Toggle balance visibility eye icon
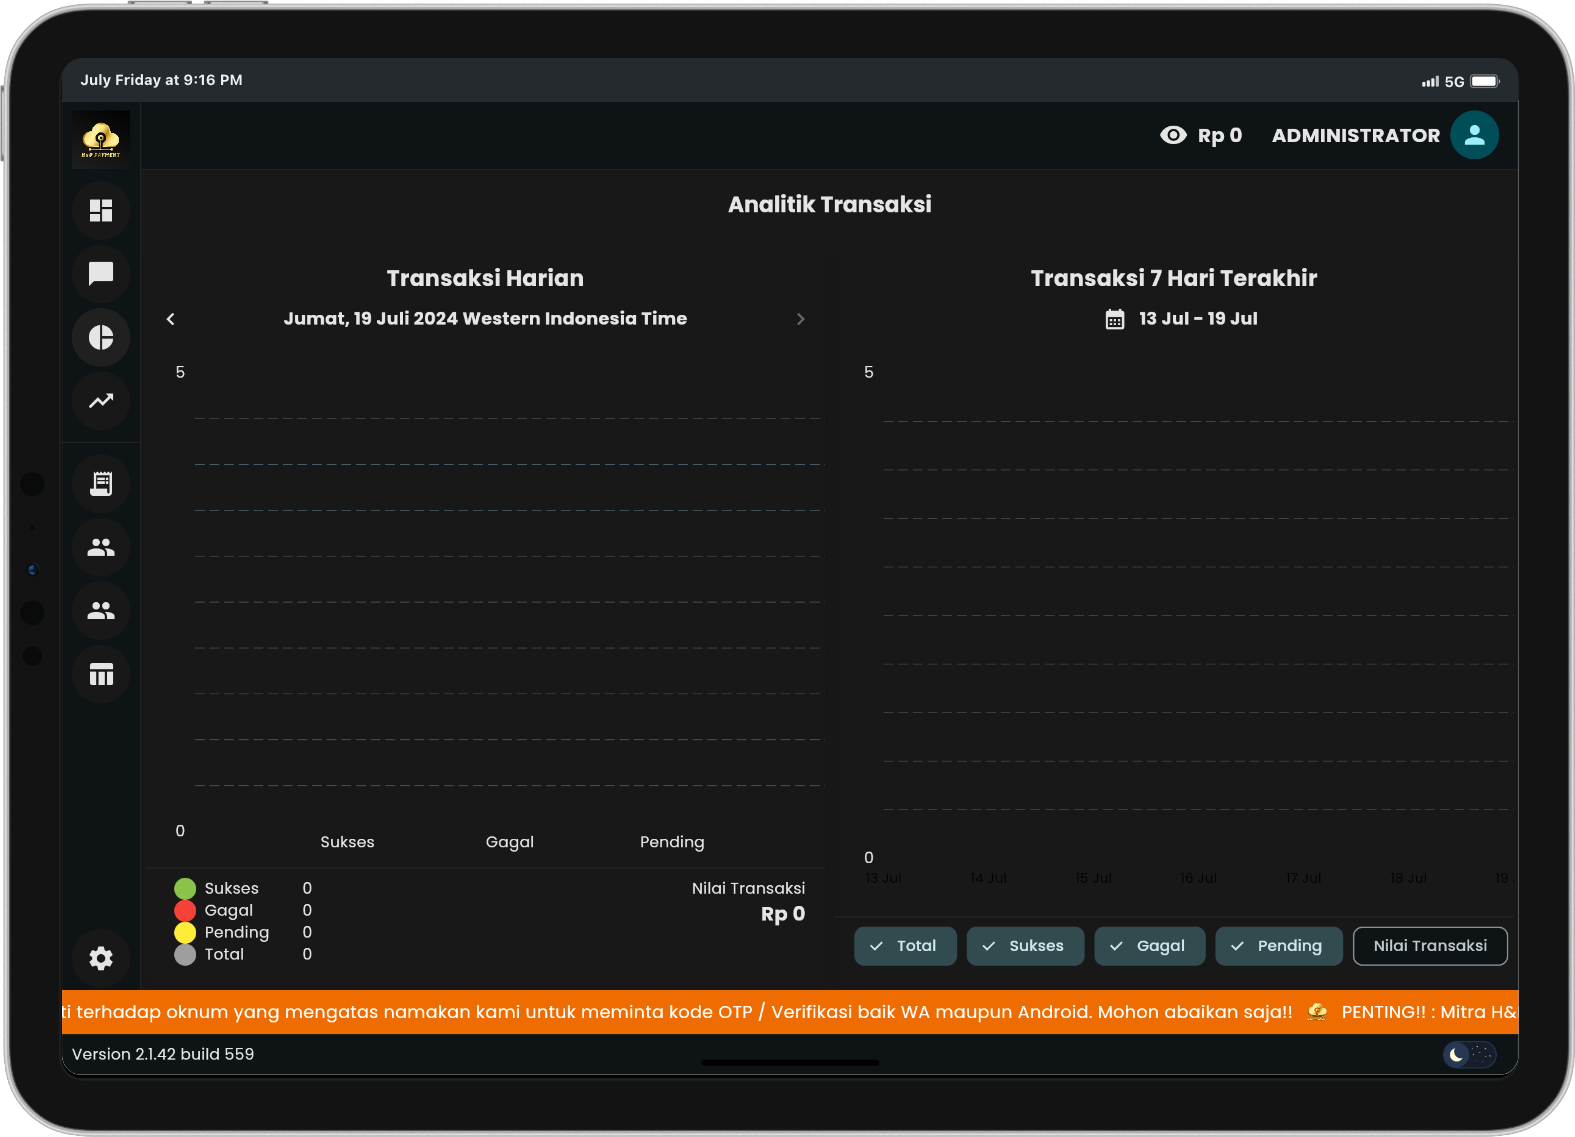The width and height of the screenshot is (1575, 1137). [1173, 135]
